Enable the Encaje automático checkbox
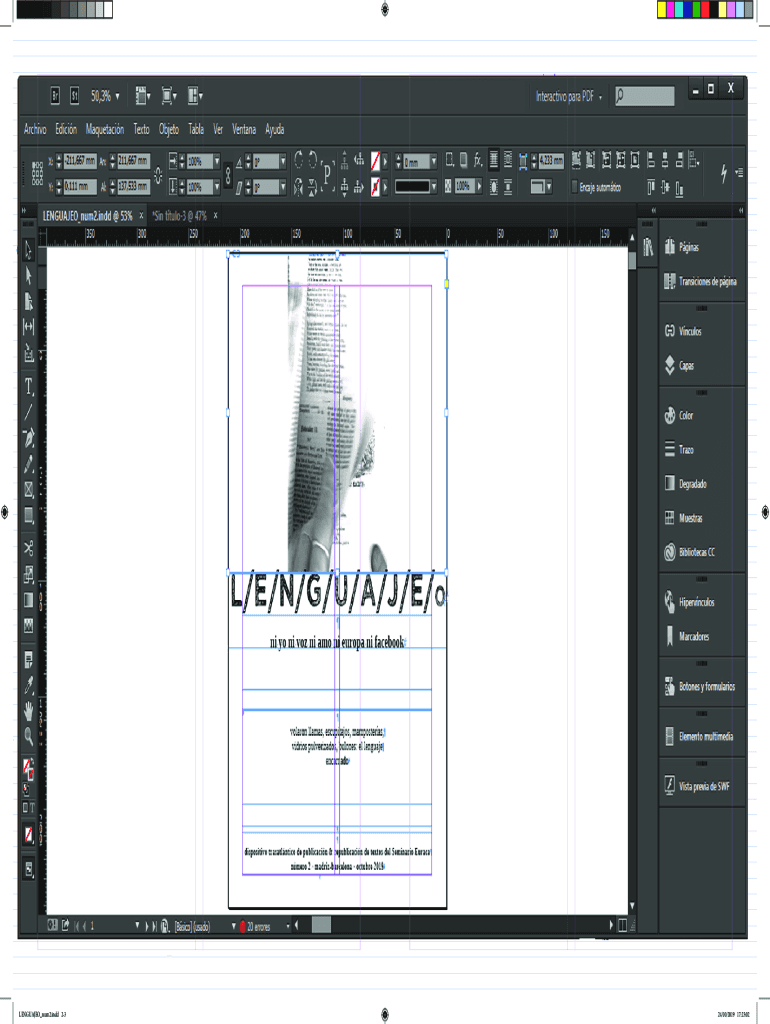The height and width of the screenshot is (1024, 770). (575, 187)
